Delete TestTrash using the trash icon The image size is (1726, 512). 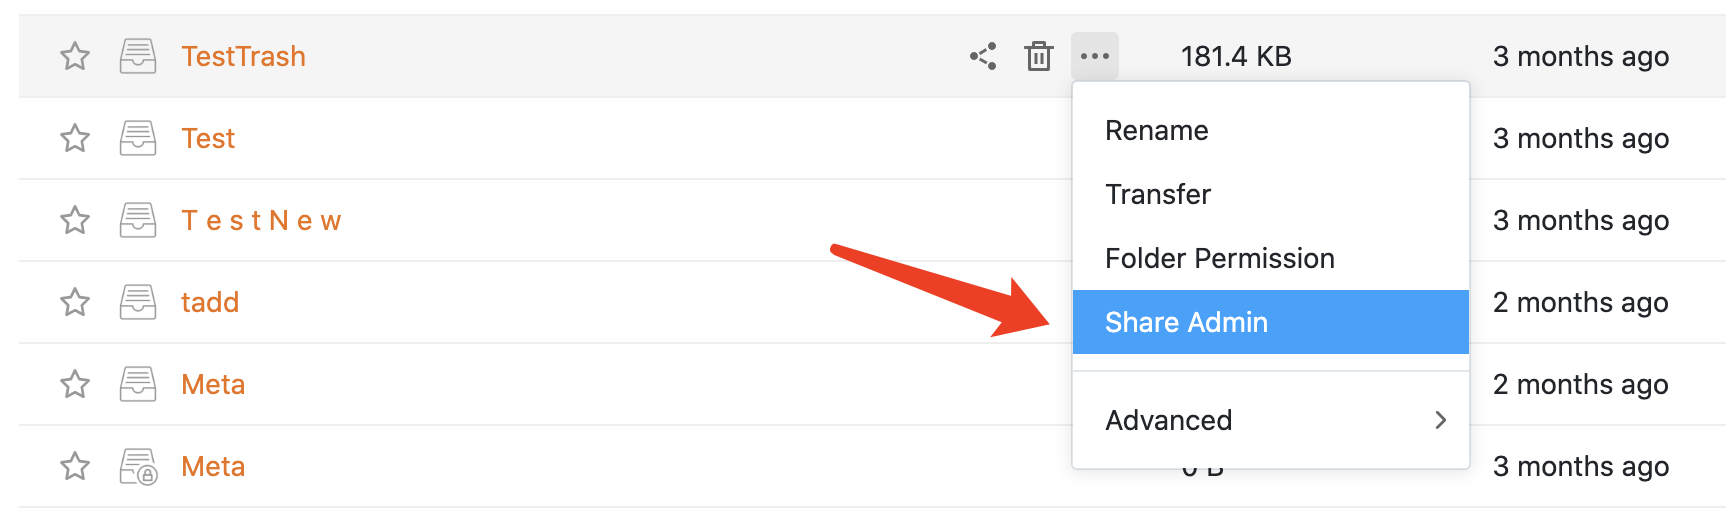pos(1039,56)
